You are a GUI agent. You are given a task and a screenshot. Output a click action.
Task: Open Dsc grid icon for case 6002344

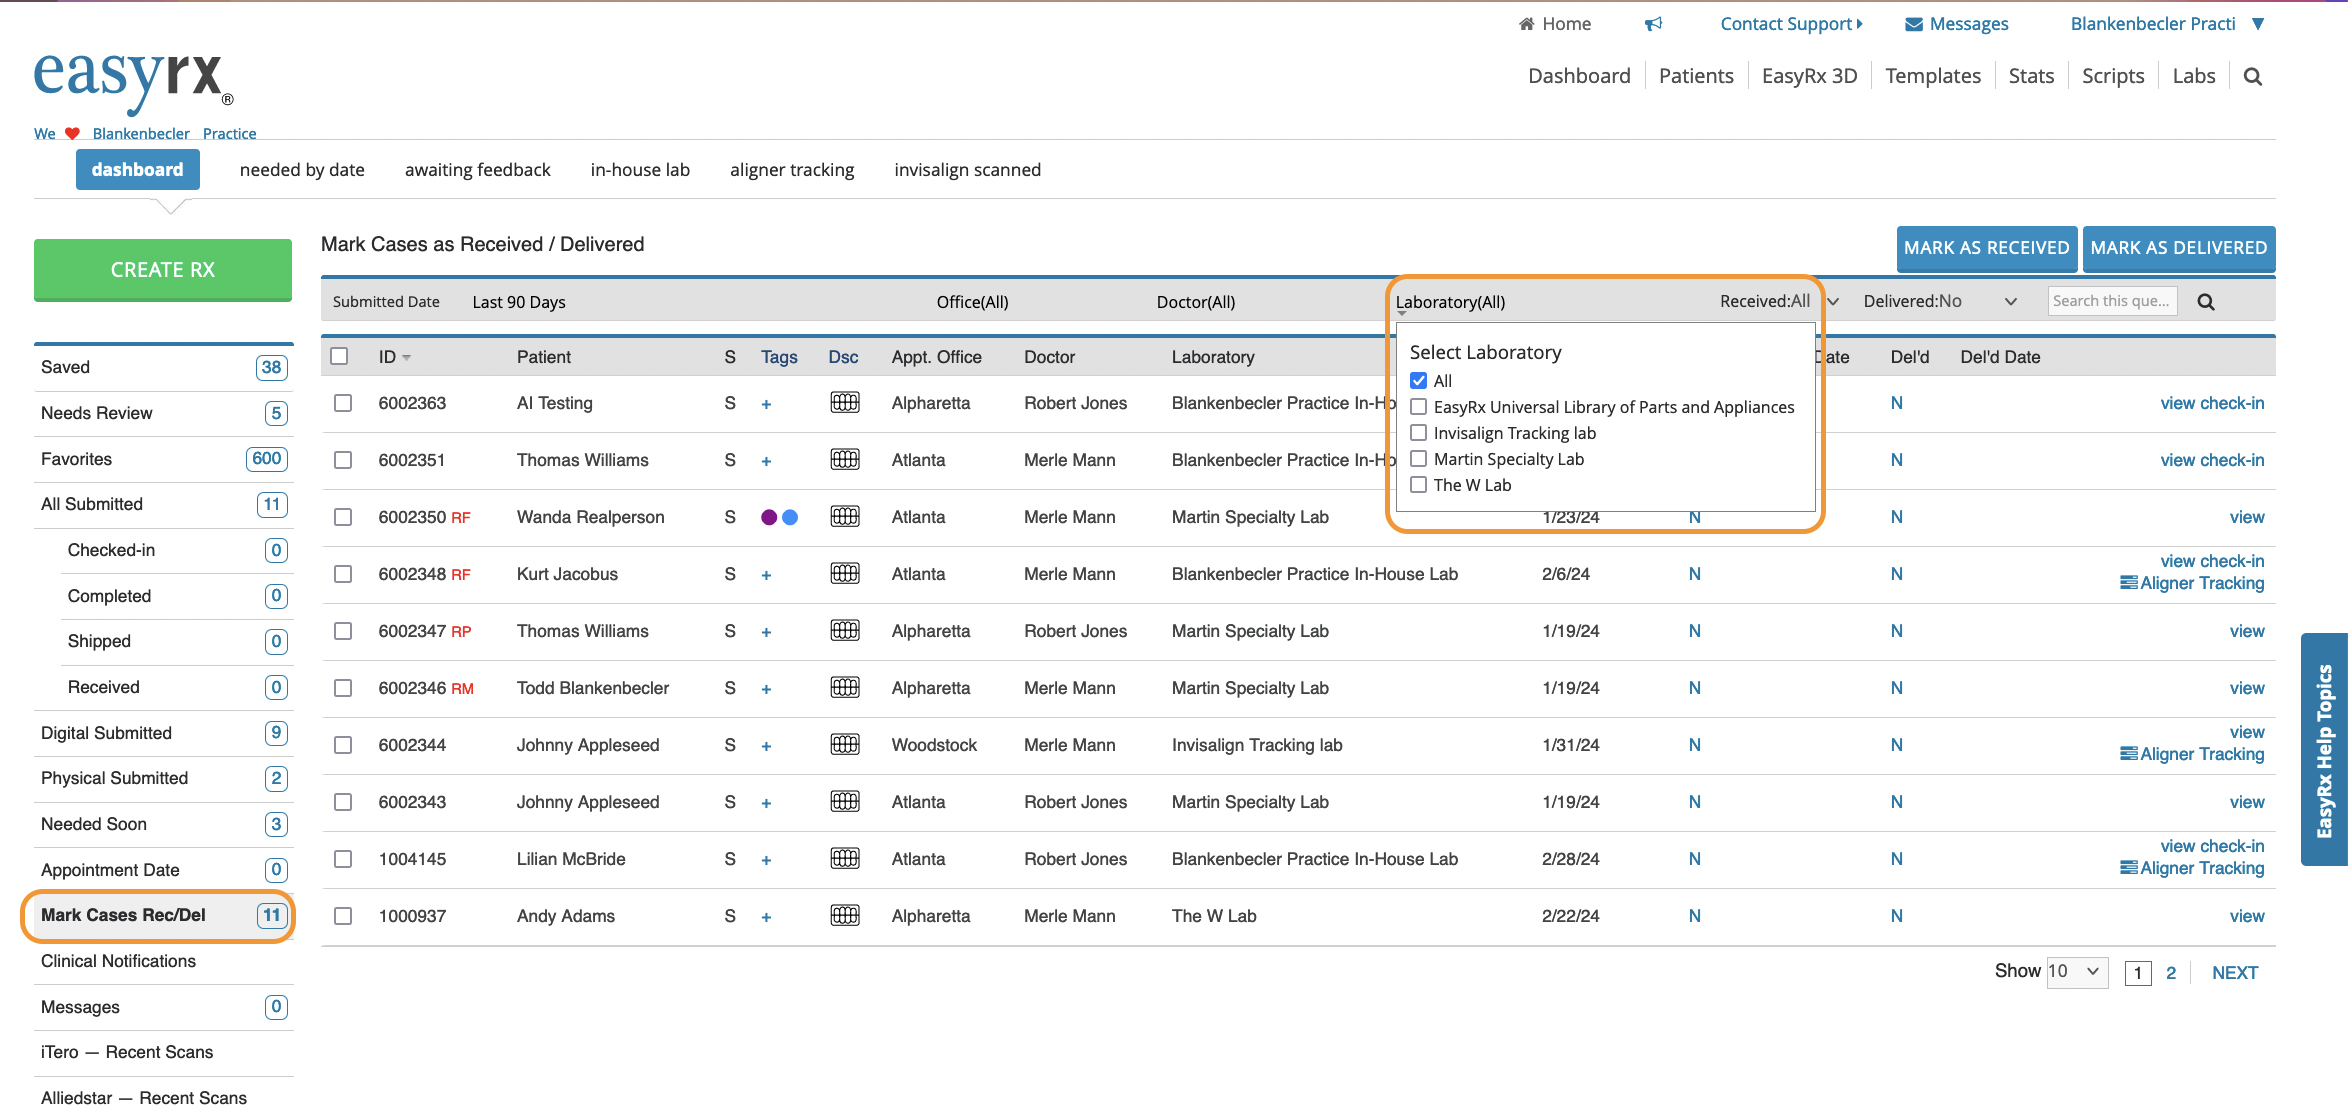[x=845, y=745]
